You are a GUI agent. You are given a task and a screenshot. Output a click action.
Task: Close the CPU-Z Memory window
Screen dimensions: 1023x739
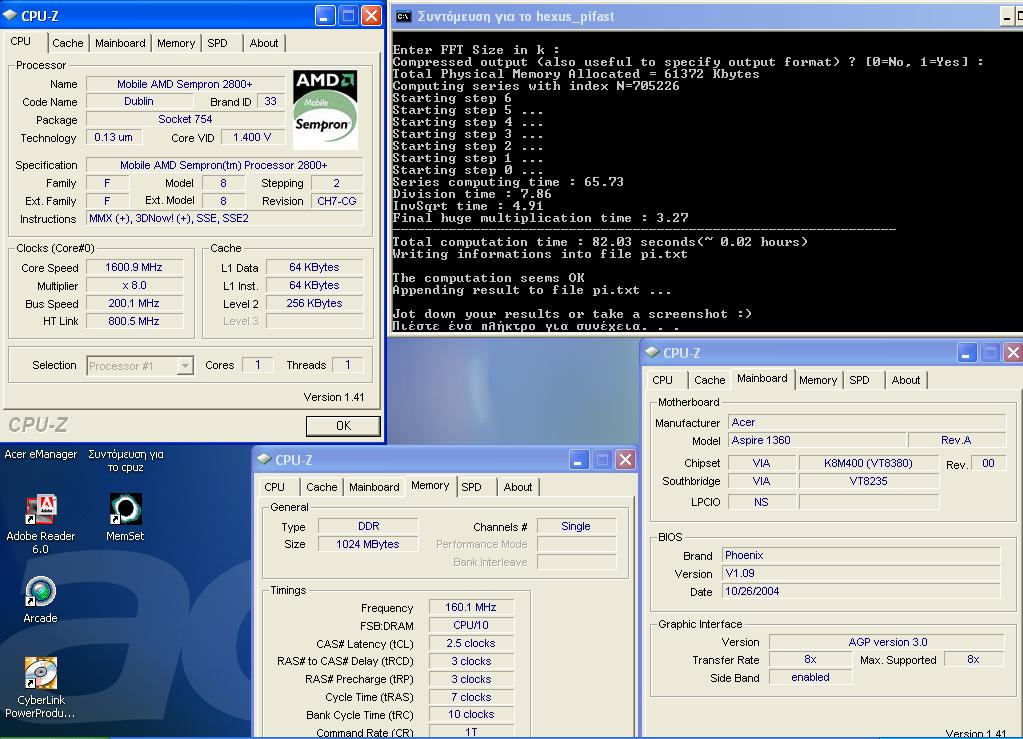625,460
